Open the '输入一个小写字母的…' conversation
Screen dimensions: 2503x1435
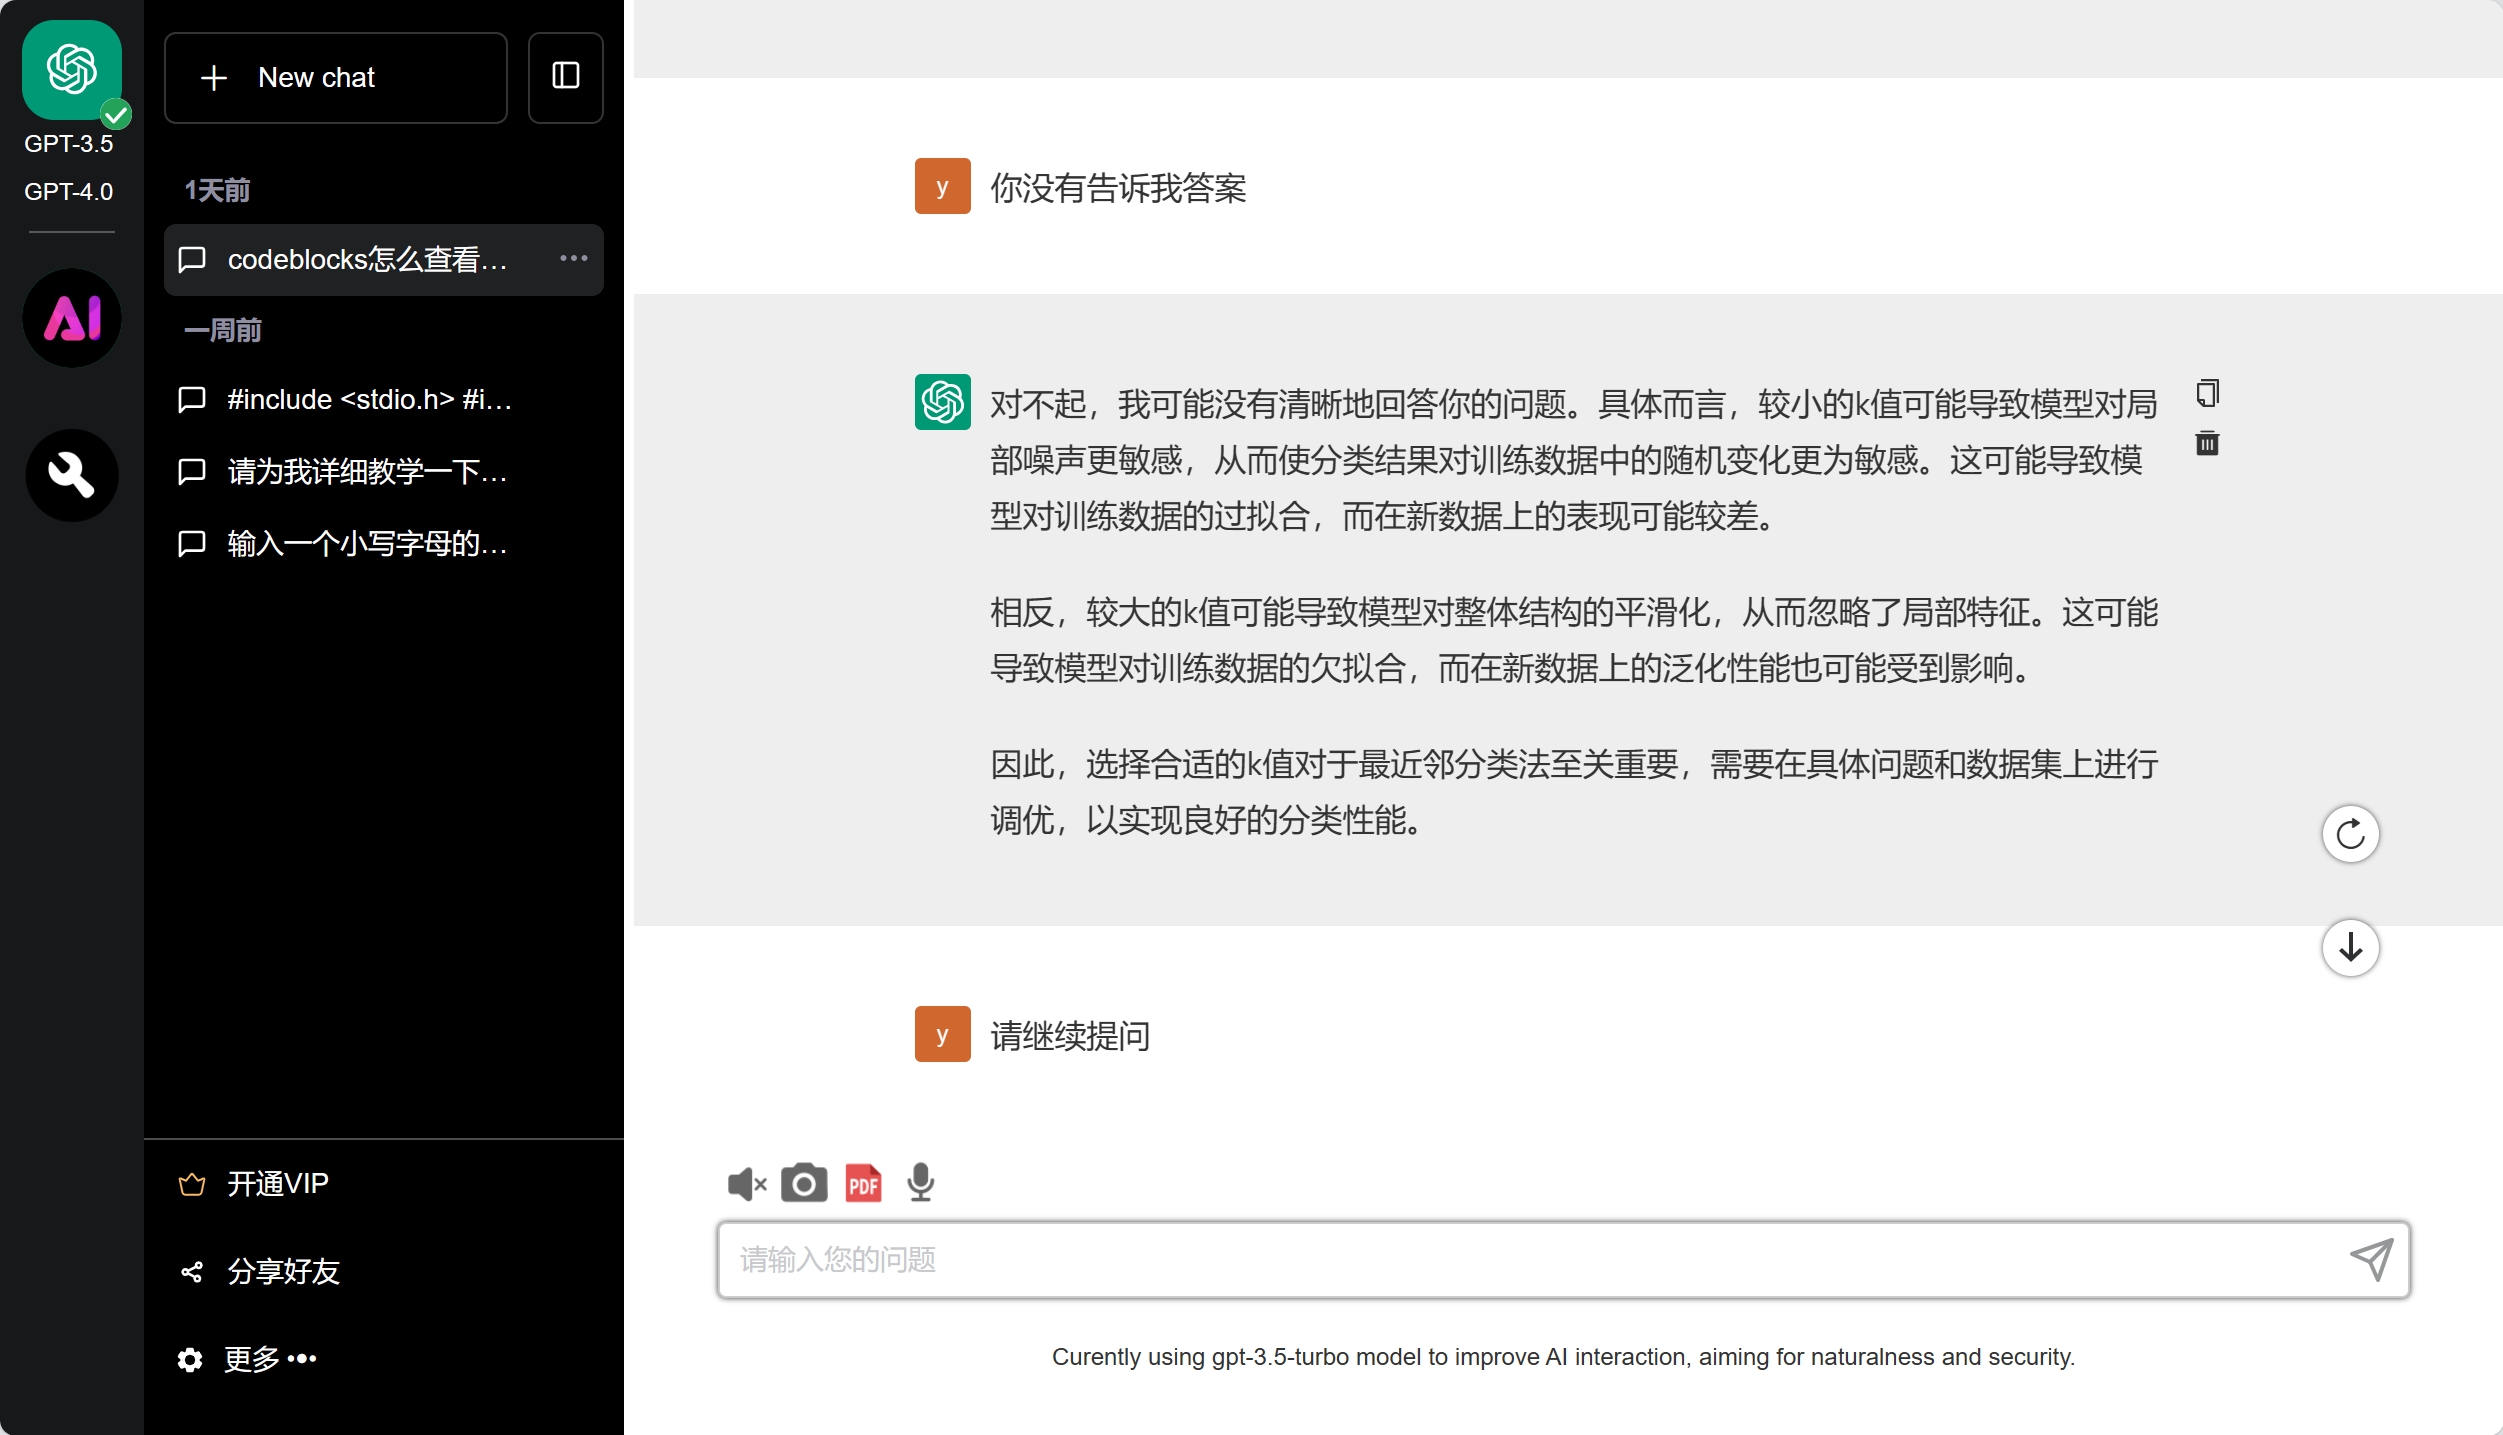coord(367,544)
